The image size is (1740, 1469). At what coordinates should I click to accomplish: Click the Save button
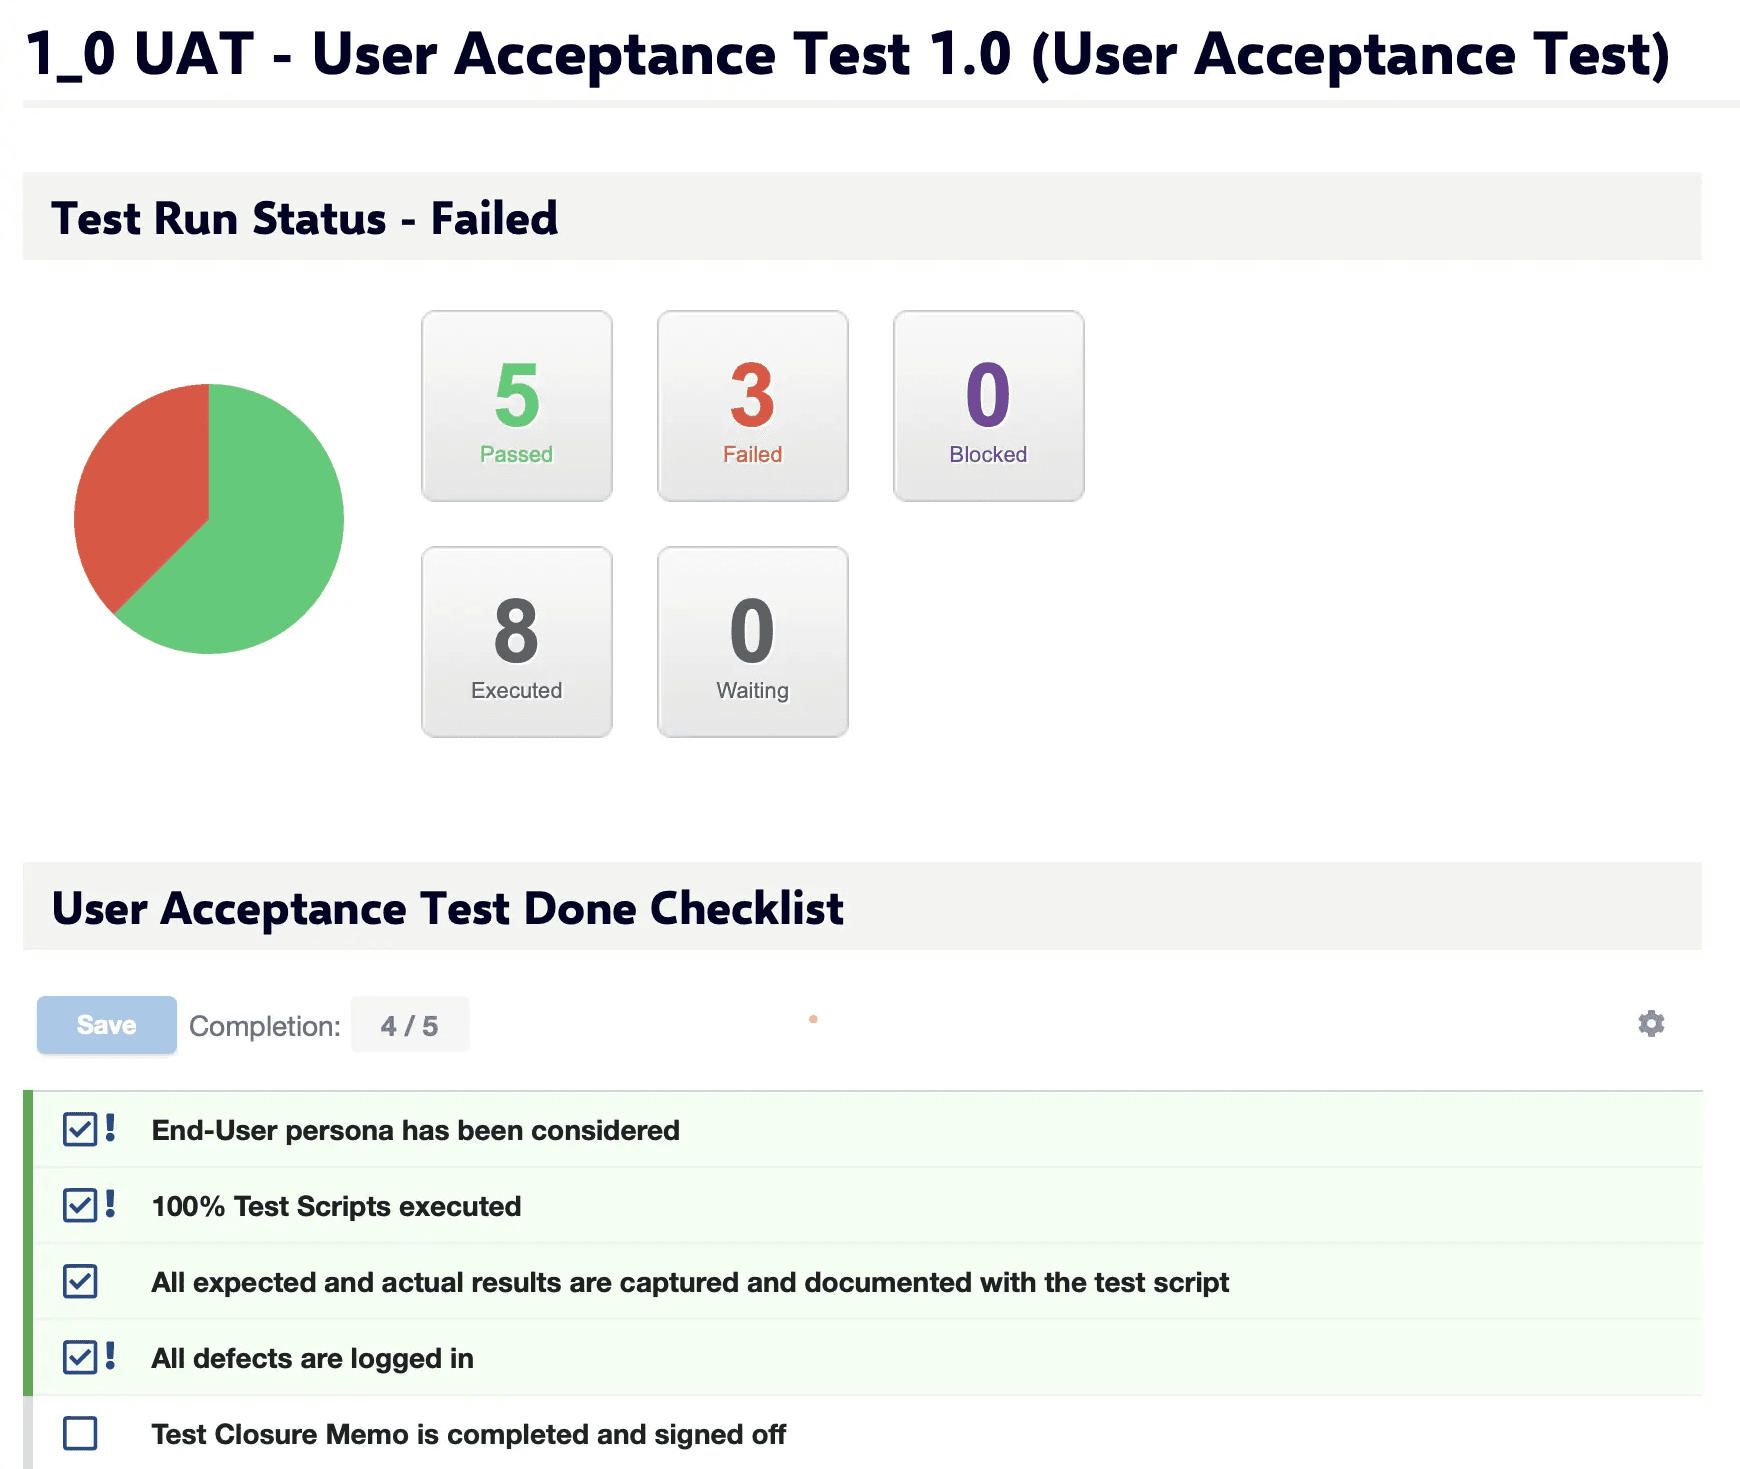[x=107, y=1025]
